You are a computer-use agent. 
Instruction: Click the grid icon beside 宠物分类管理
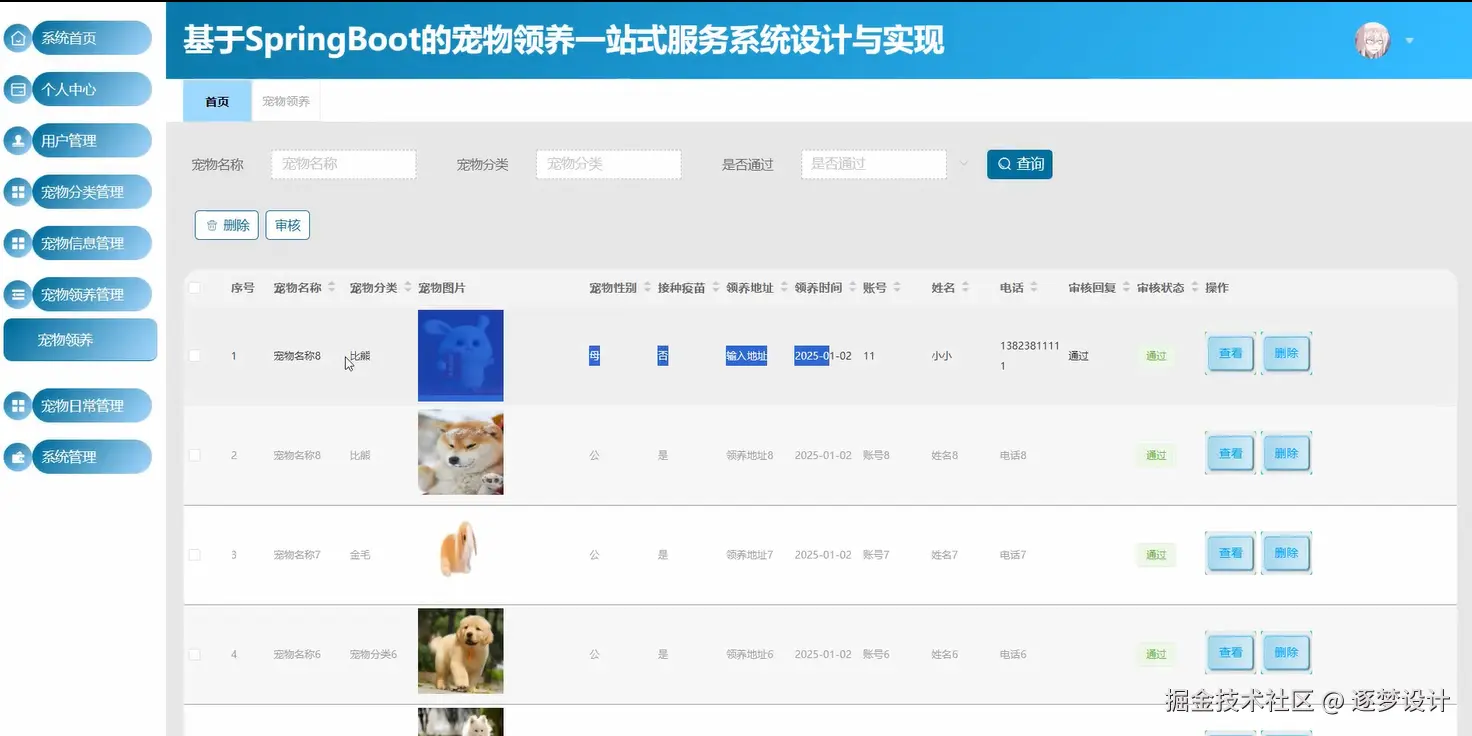(x=18, y=192)
